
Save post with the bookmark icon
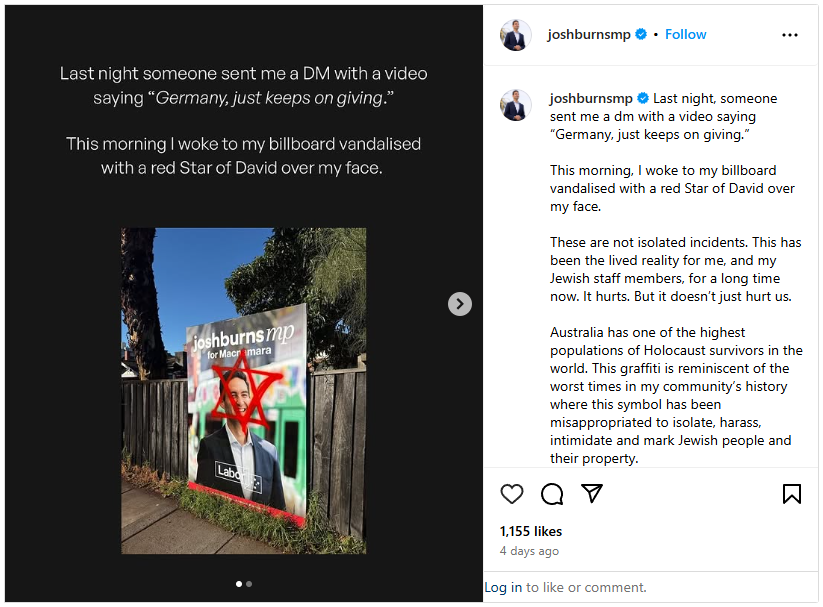click(792, 494)
